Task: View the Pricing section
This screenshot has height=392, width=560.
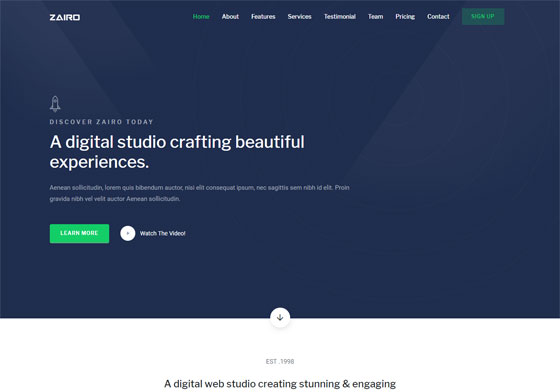Action: click(405, 16)
